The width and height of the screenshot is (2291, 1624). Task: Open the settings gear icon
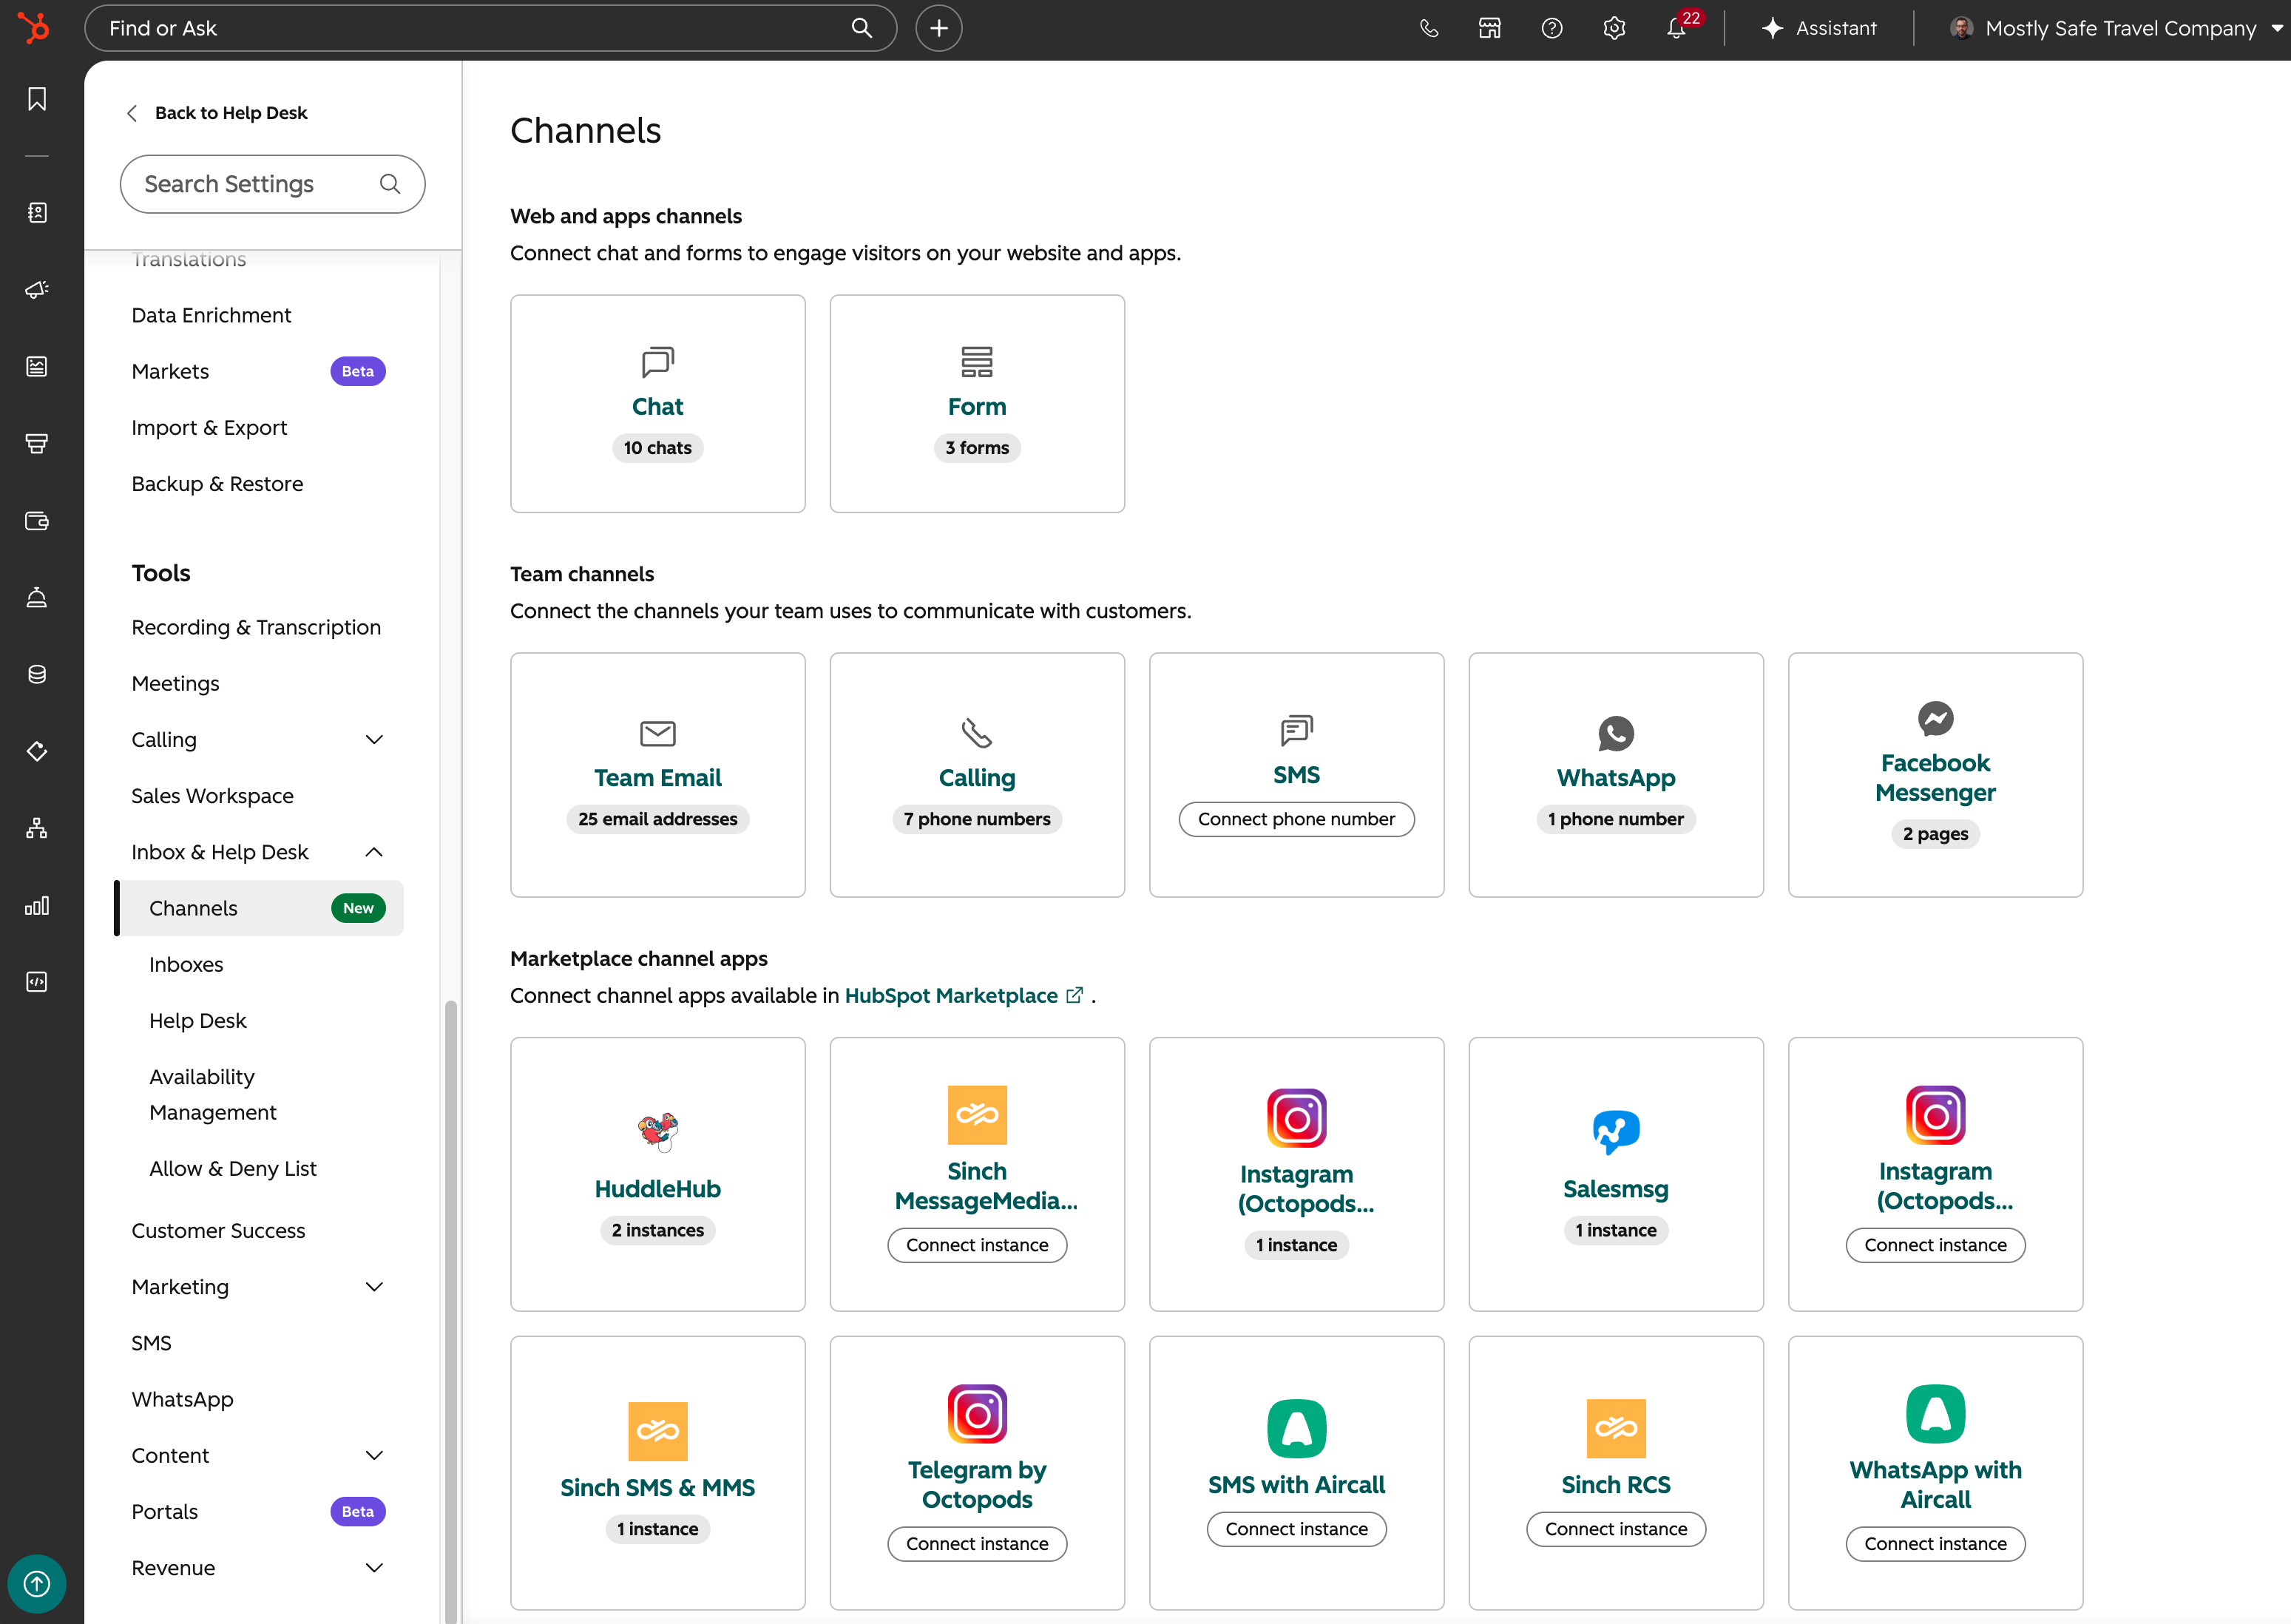tap(1613, 28)
